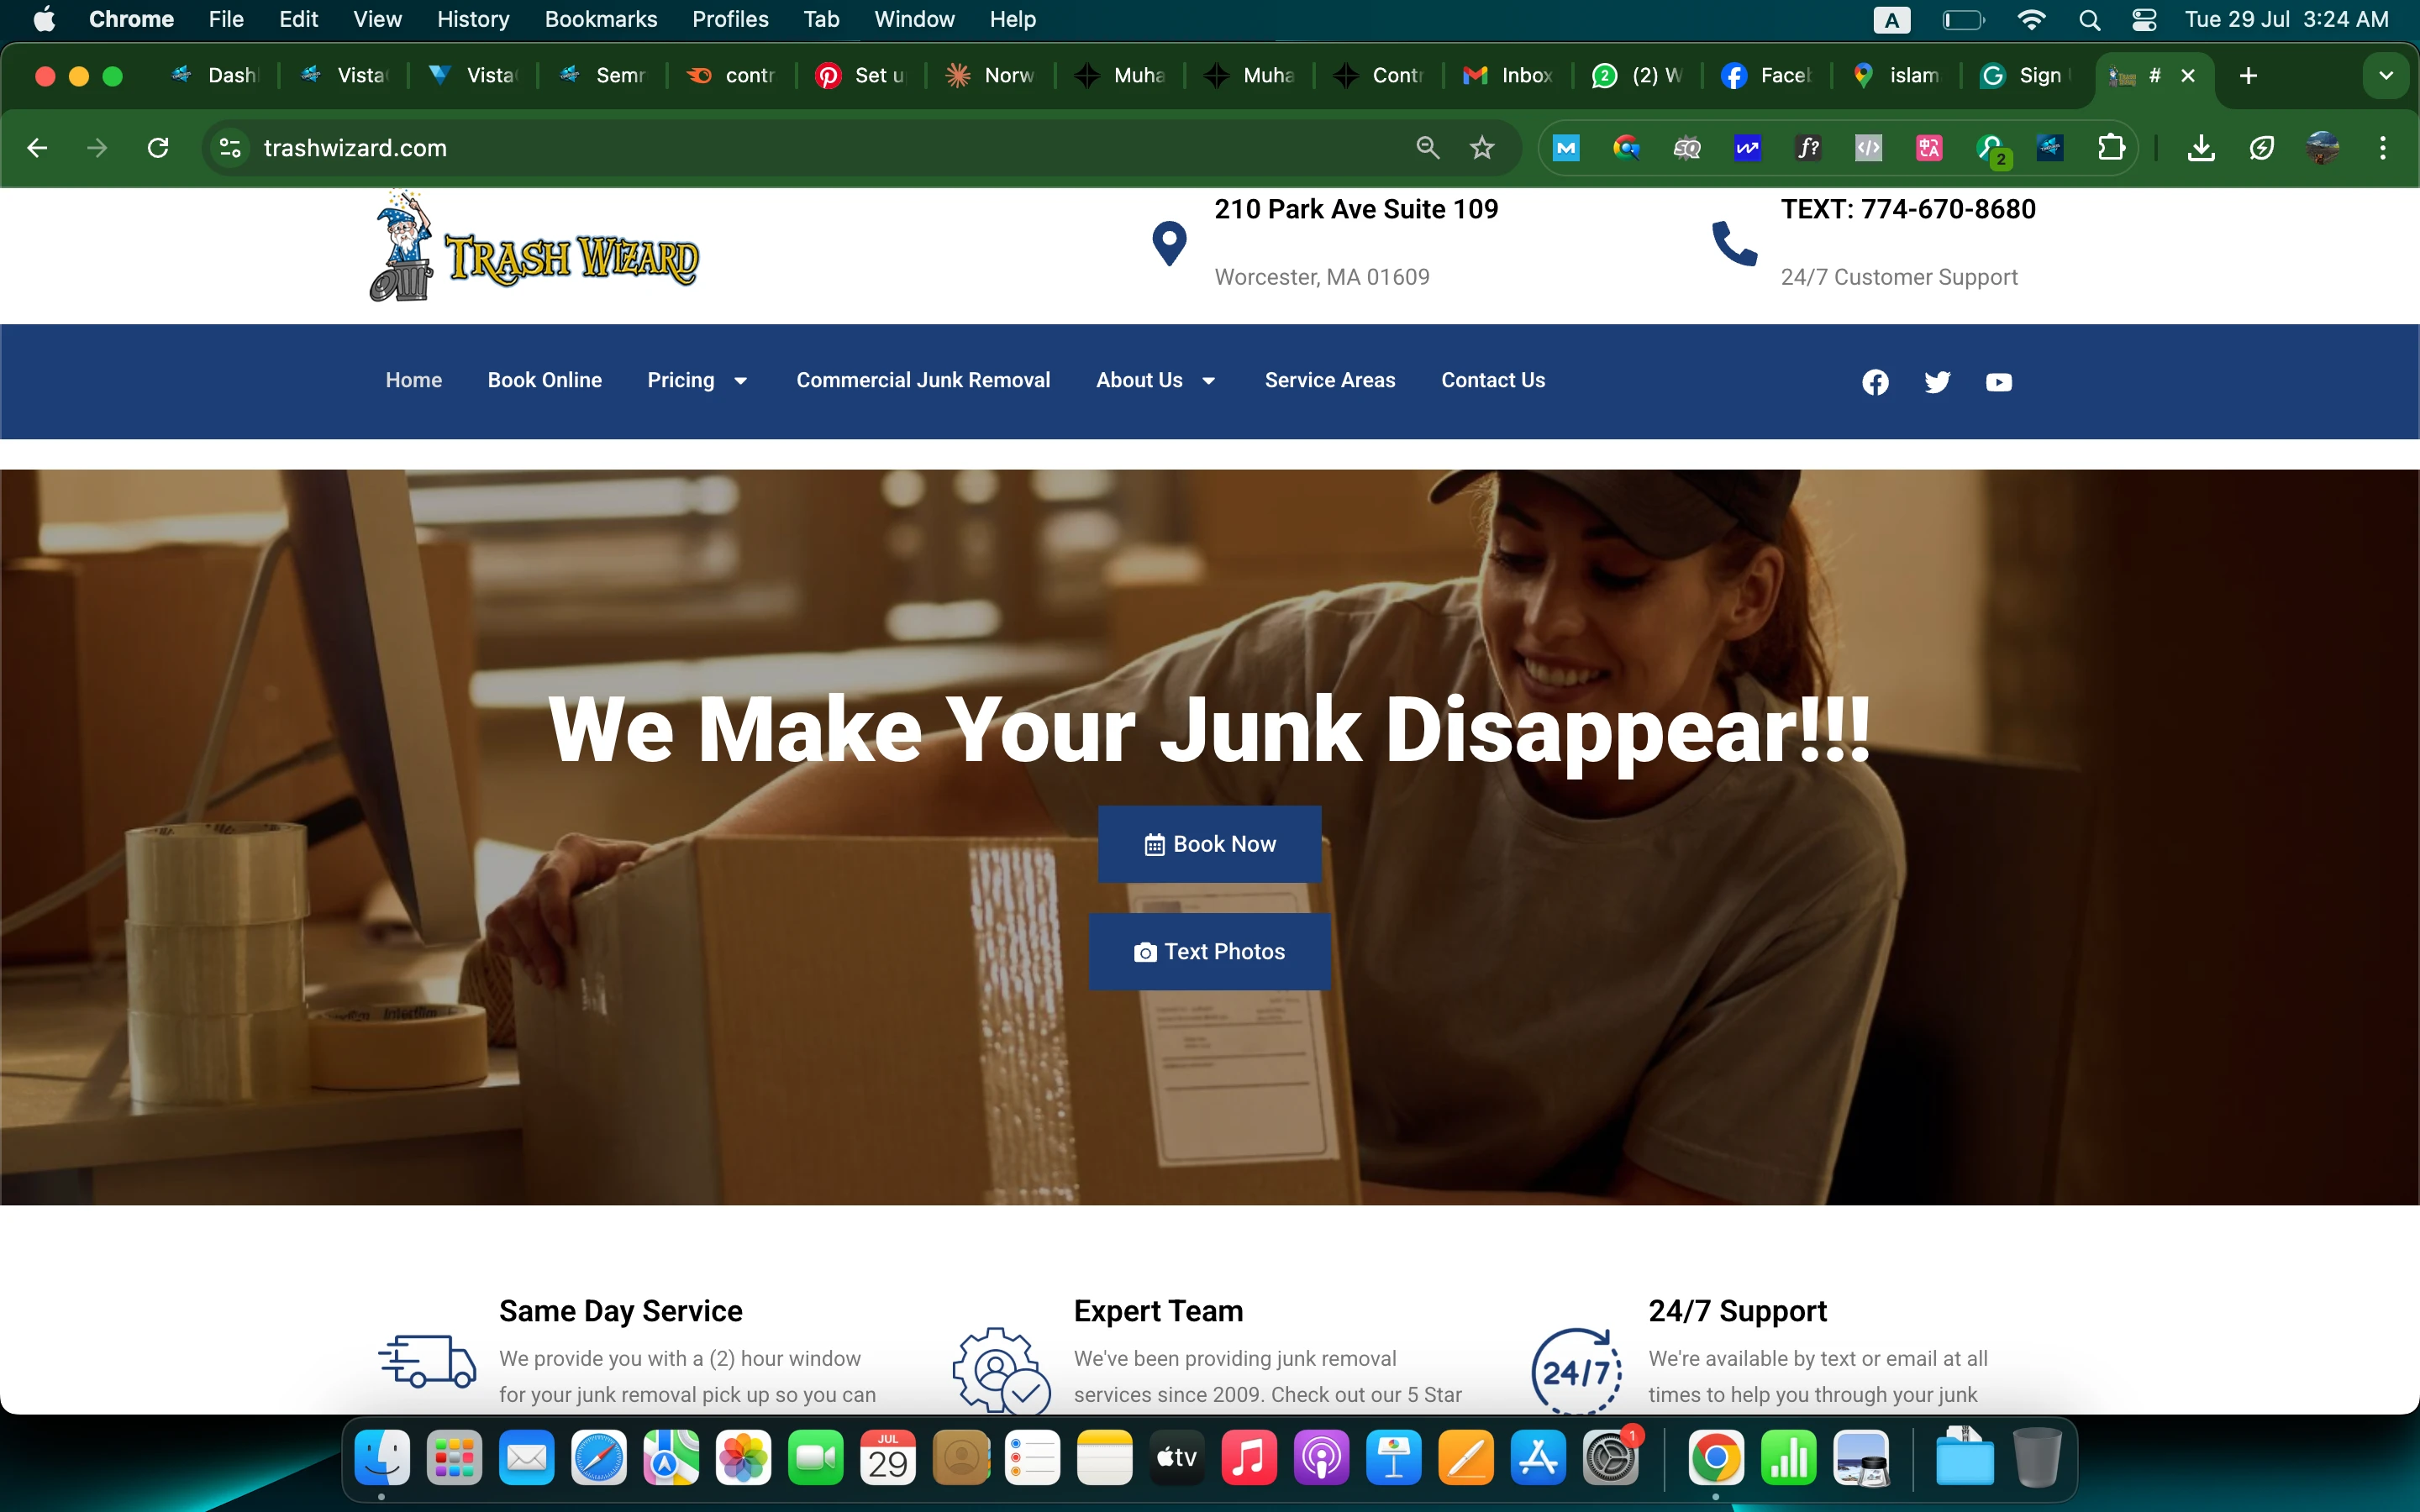Open the Facebook icon in site navbar
The height and width of the screenshot is (1512, 2420).
(1875, 382)
